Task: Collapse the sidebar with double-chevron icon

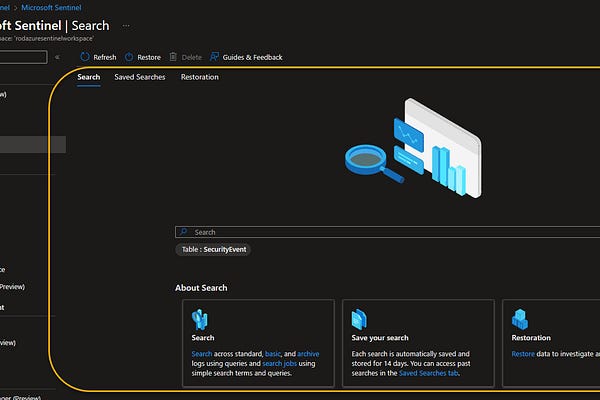Action: point(57,57)
